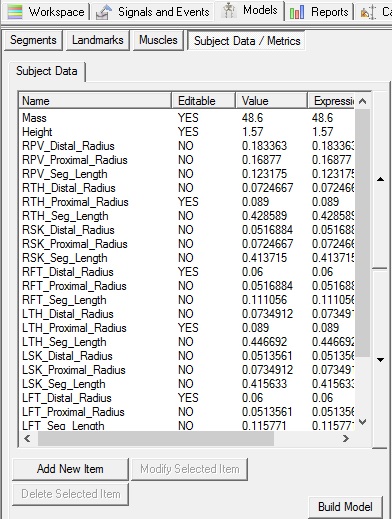Click the list's scroll down chevron
The height and width of the screenshot is (519, 392).
coord(363,422)
